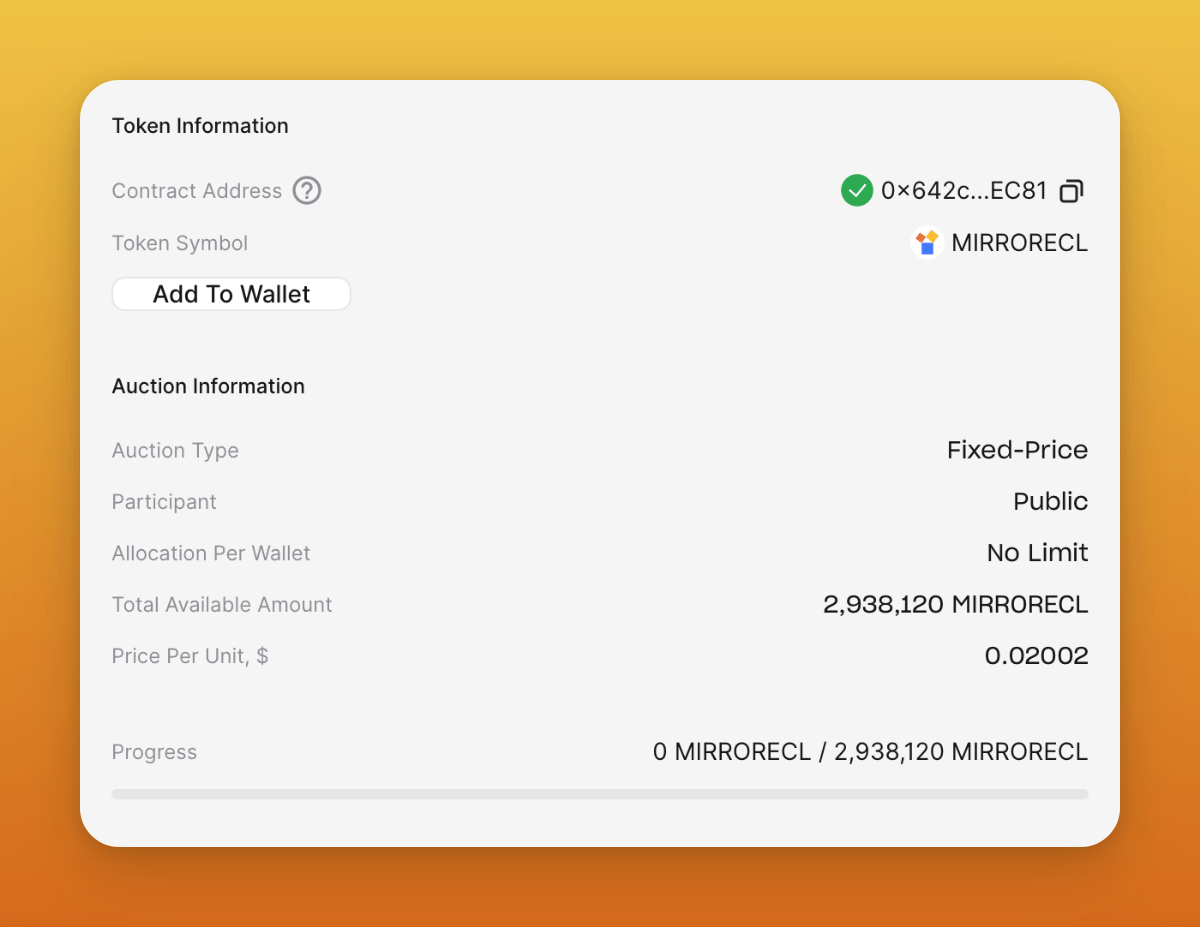1200x927 pixels.
Task: Click the Contract Address help question-mark icon
Action: 307,190
